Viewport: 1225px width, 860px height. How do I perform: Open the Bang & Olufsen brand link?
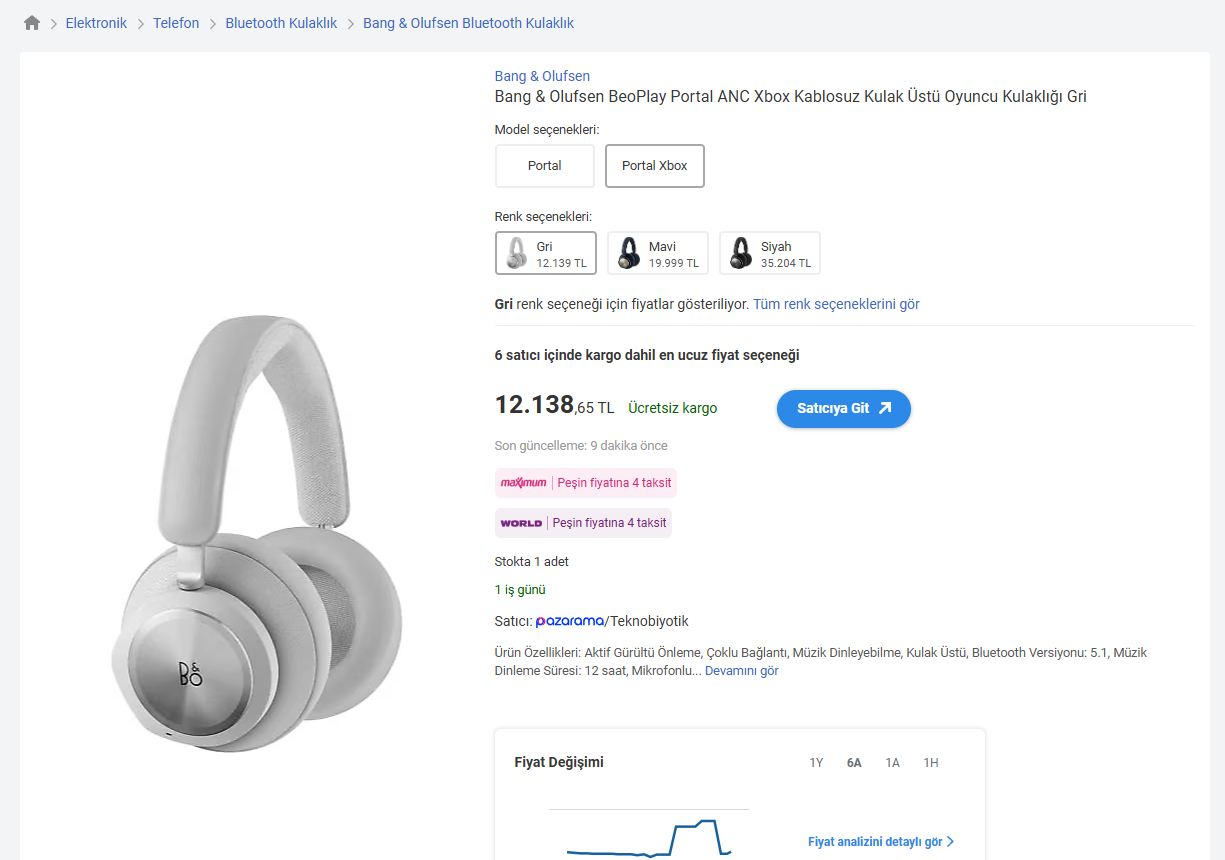pyautogui.click(x=542, y=76)
